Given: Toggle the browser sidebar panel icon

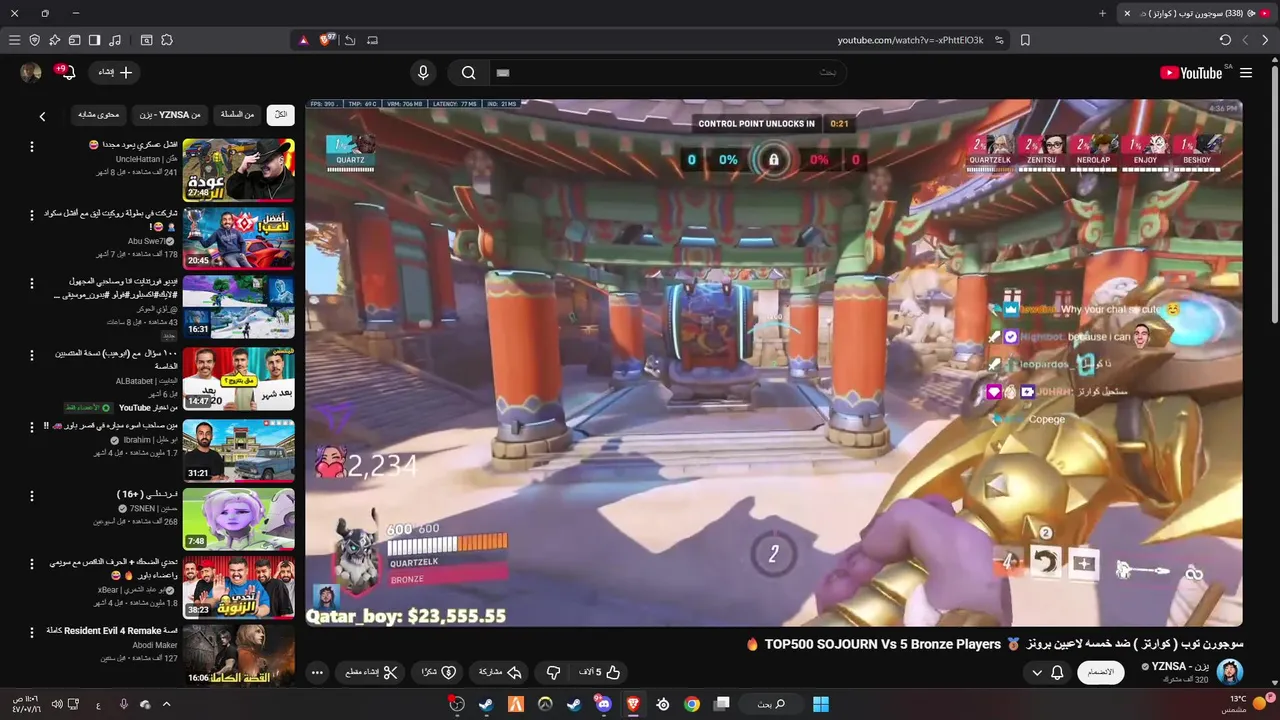Looking at the screenshot, I should click(94, 40).
